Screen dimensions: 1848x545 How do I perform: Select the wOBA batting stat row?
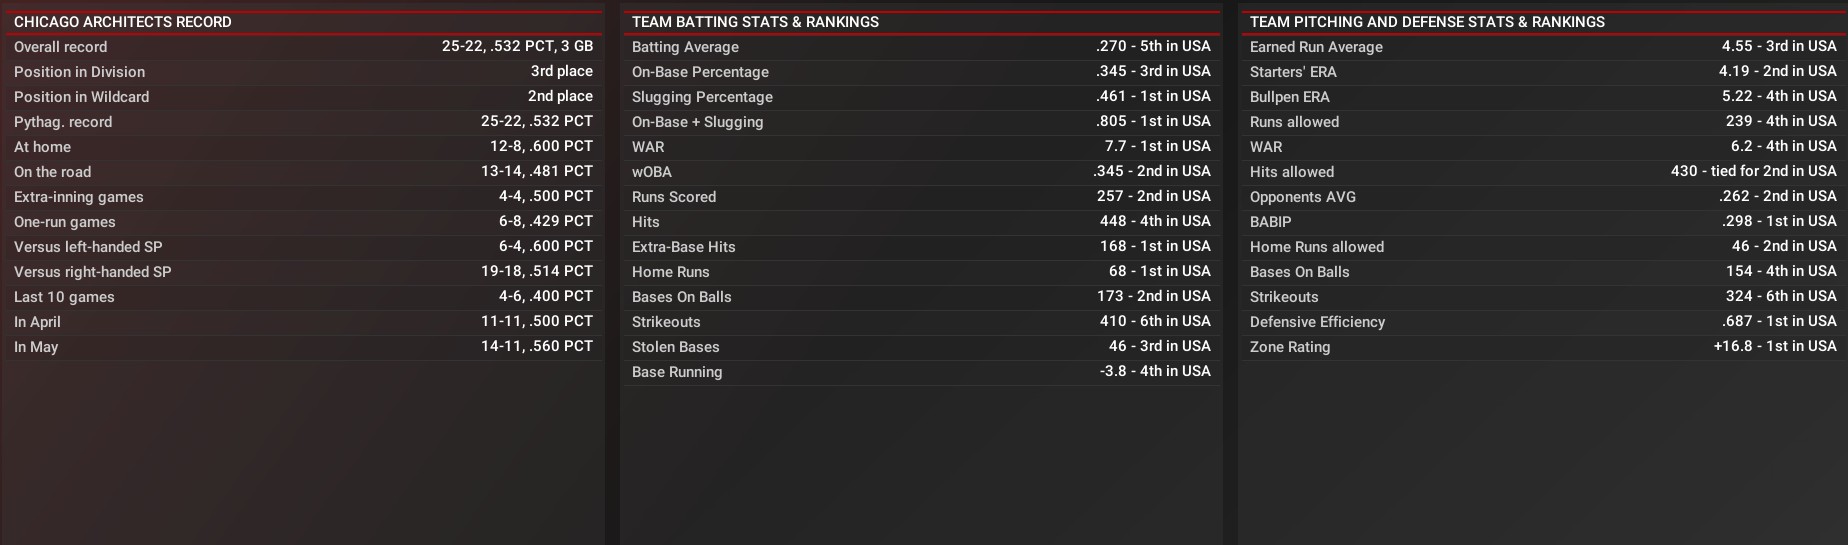point(920,172)
